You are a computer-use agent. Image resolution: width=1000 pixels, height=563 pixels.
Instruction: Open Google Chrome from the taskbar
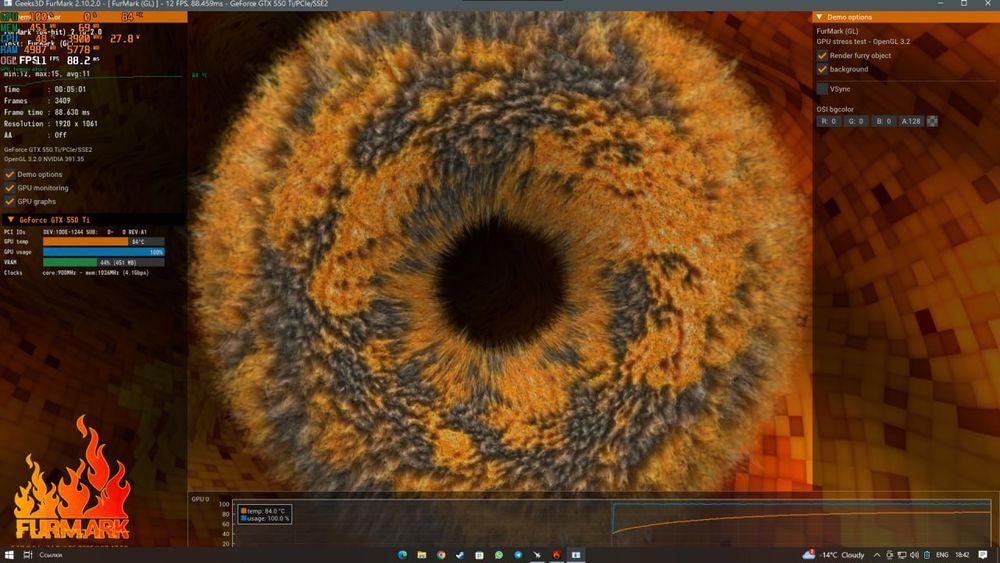[441, 555]
